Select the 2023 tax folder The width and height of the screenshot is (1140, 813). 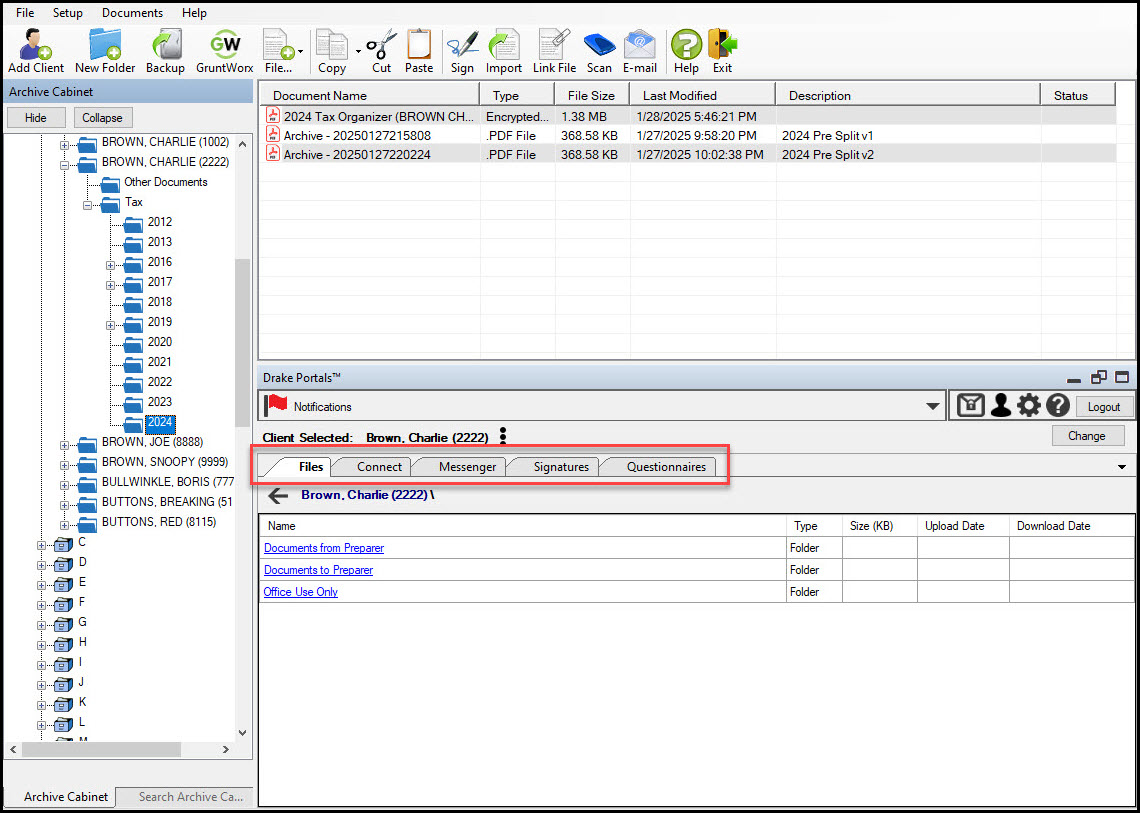point(160,401)
